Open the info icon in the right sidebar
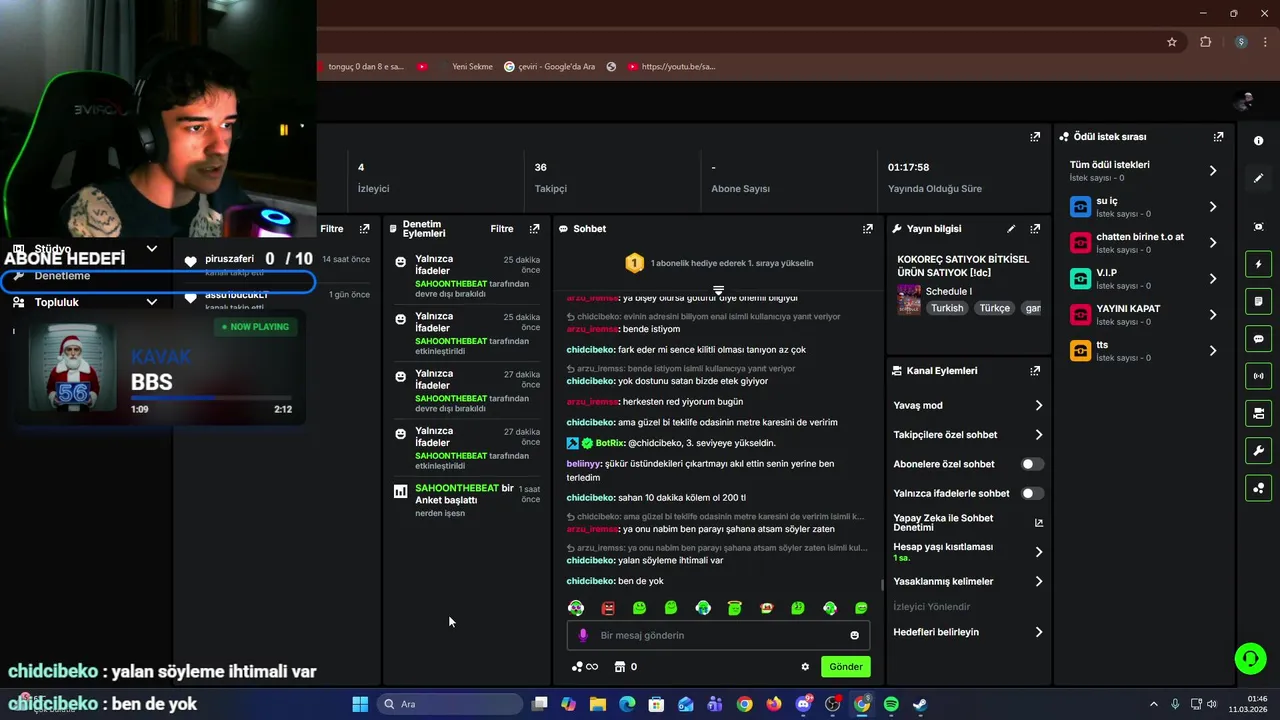The height and width of the screenshot is (720, 1280). (1258, 141)
